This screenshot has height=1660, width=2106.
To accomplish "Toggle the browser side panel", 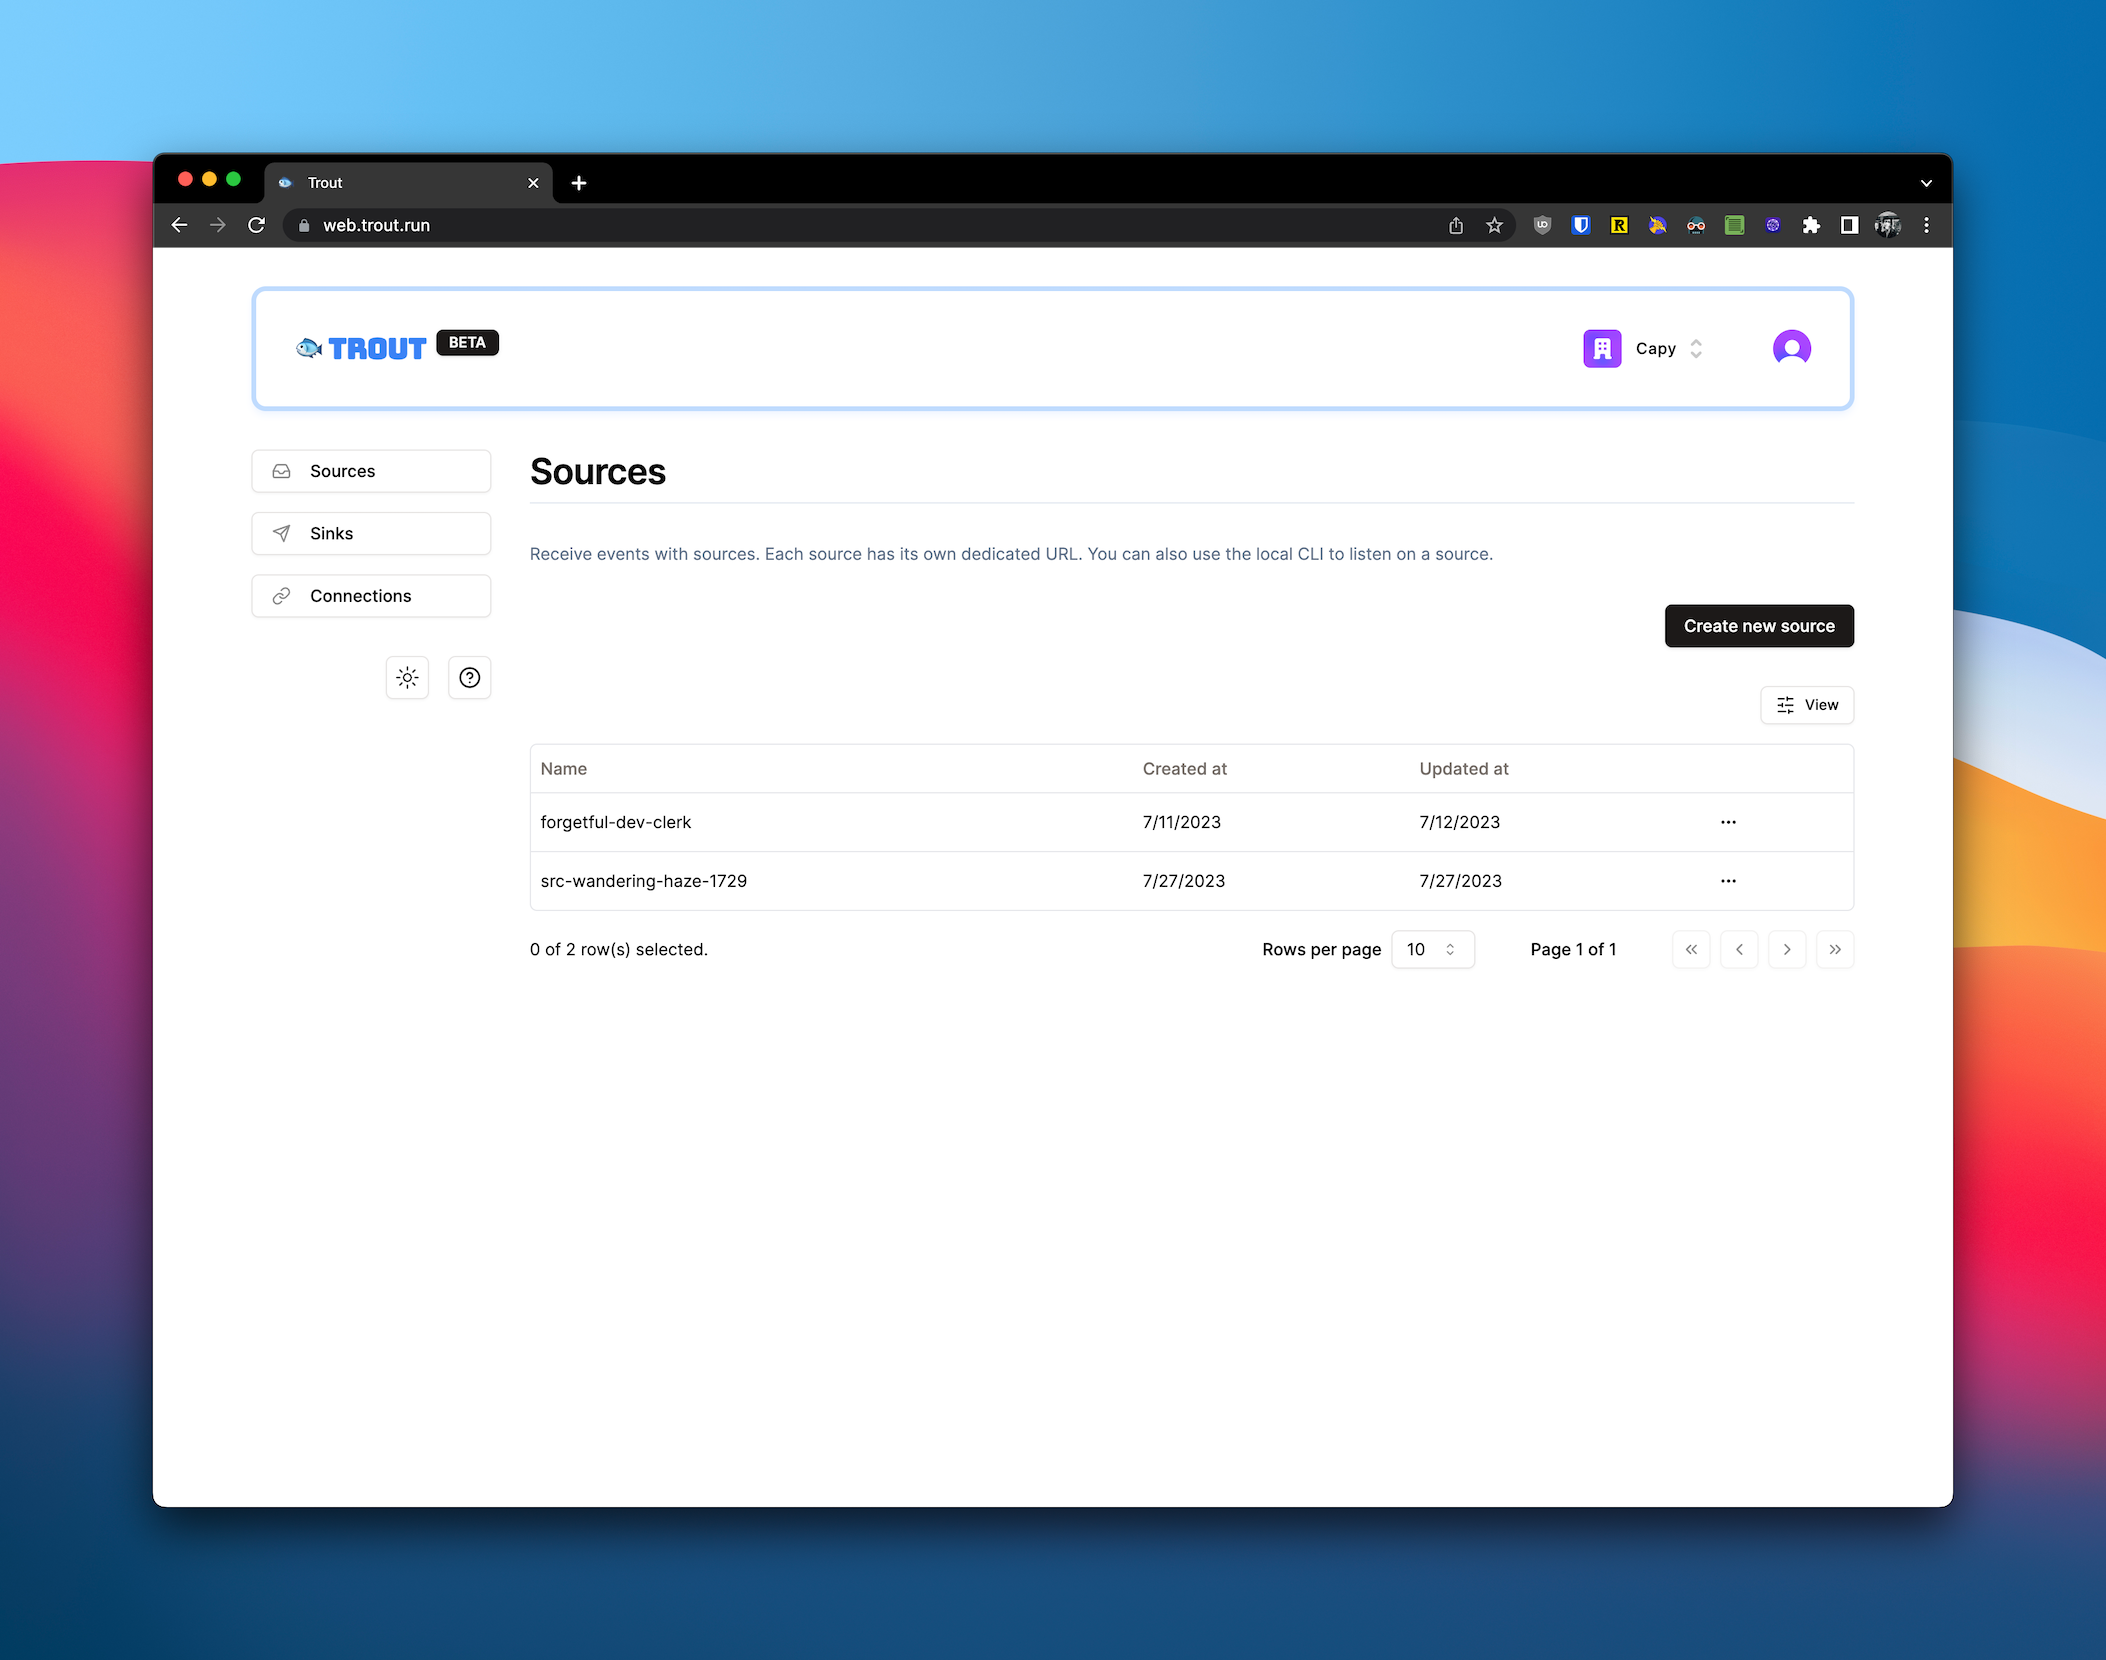I will coord(1849,225).
